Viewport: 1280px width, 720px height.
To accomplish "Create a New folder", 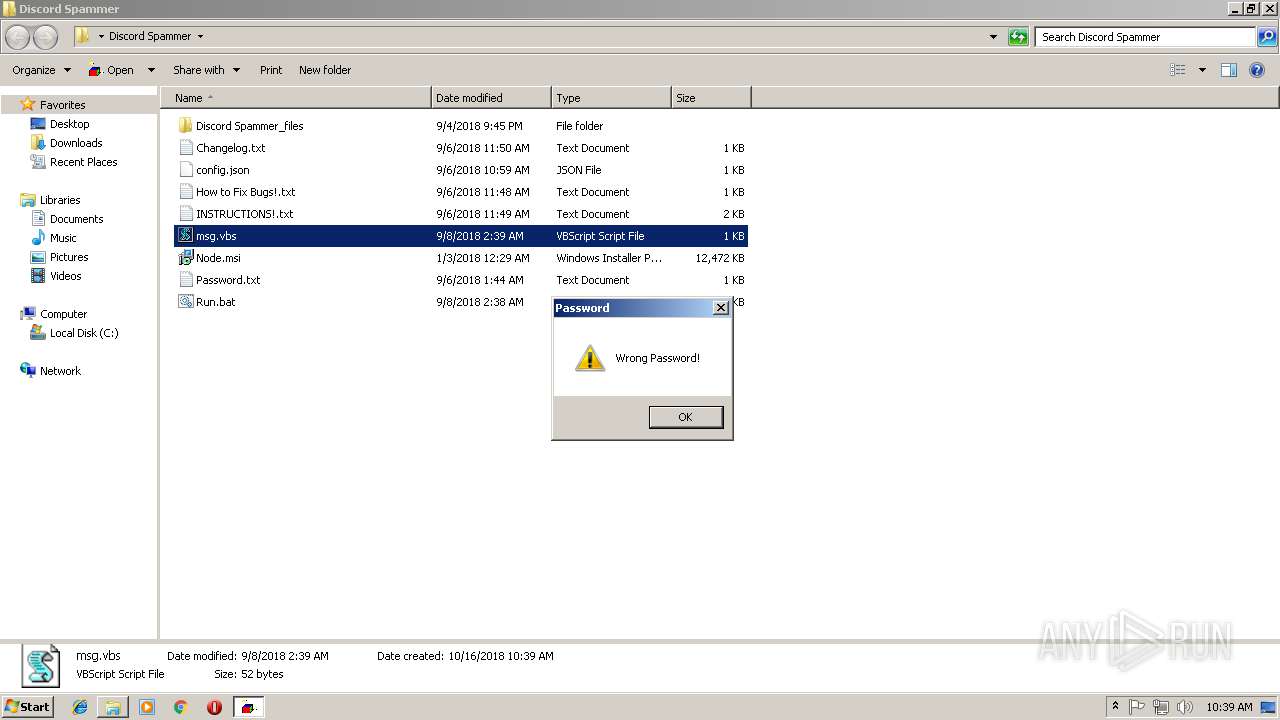I will 325,70.
